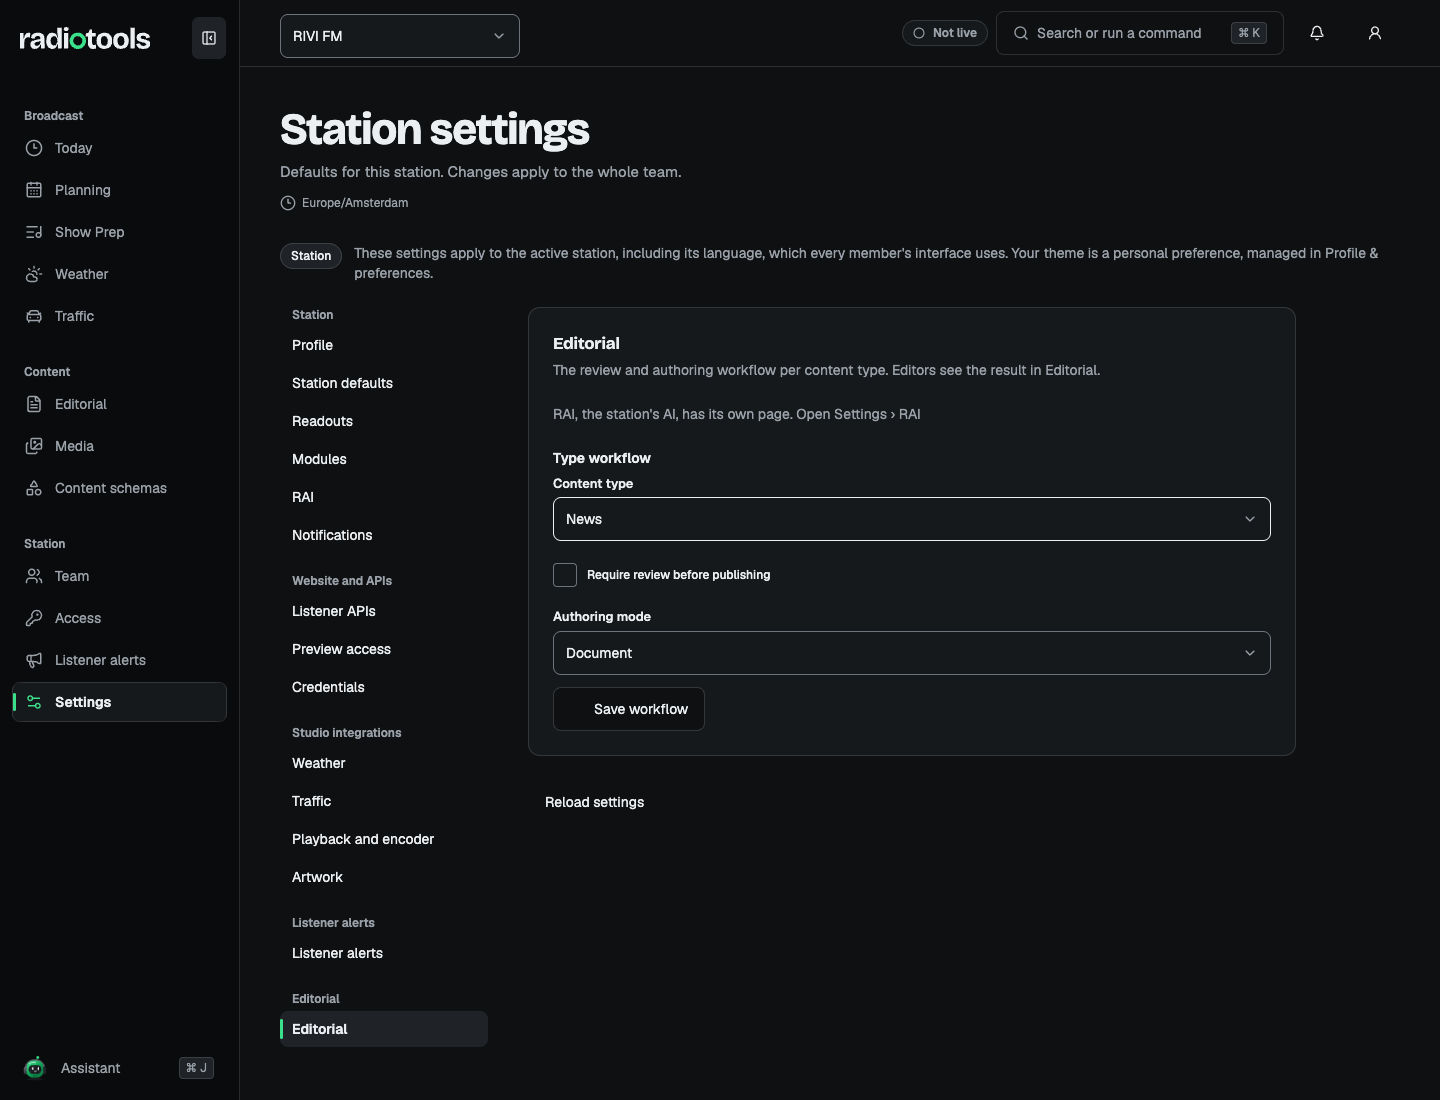Open Playback and encoder settings
1440x1100 pixels.
[384, 839]
